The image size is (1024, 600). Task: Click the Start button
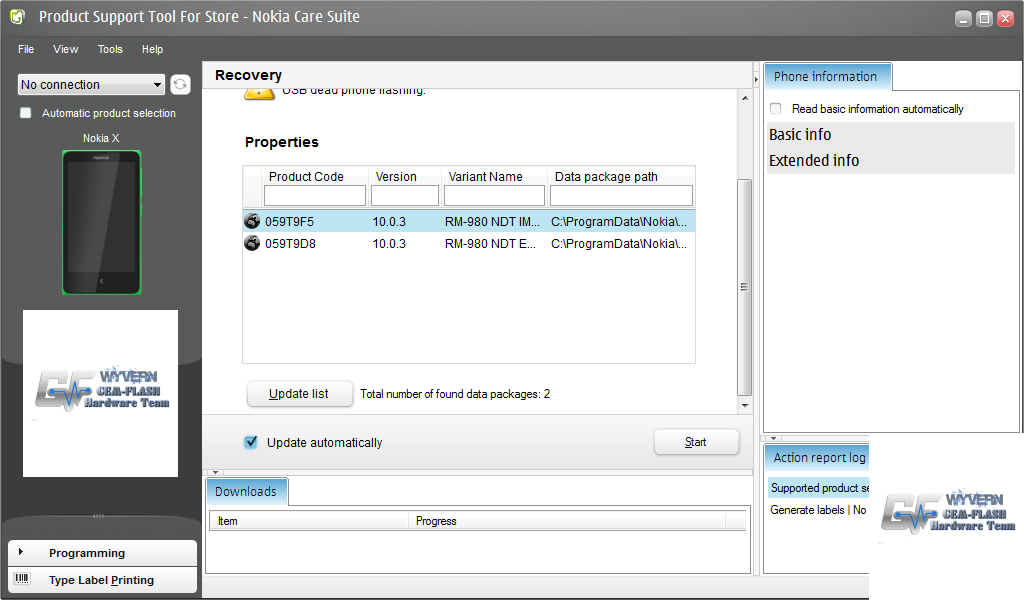(x=696, y=442)
